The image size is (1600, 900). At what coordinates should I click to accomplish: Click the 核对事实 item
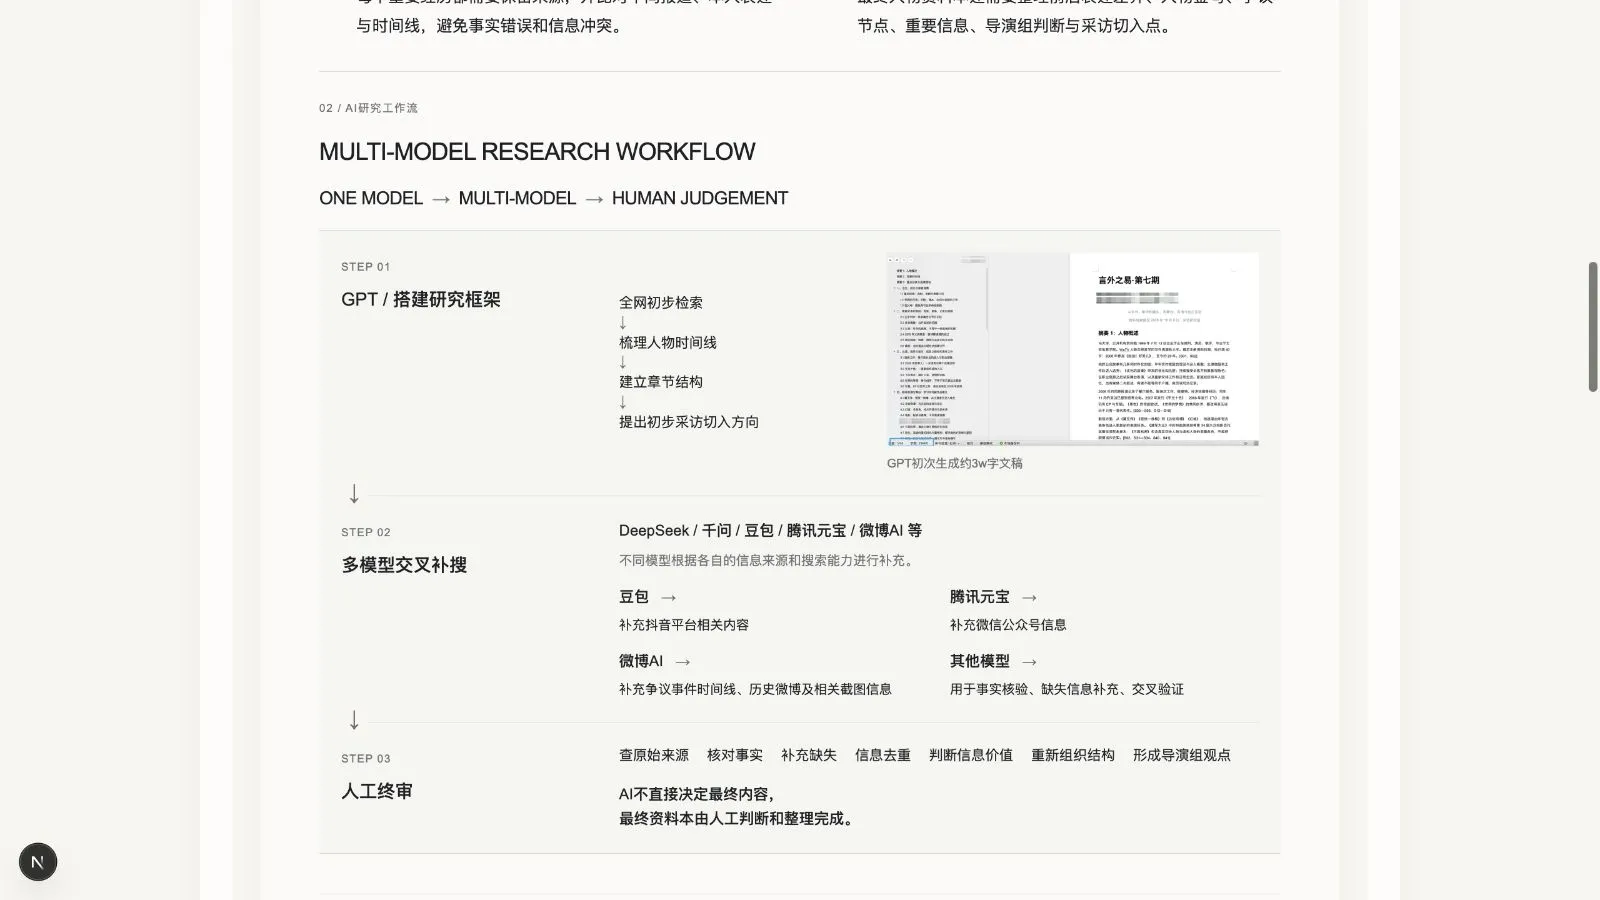point(735,755)
